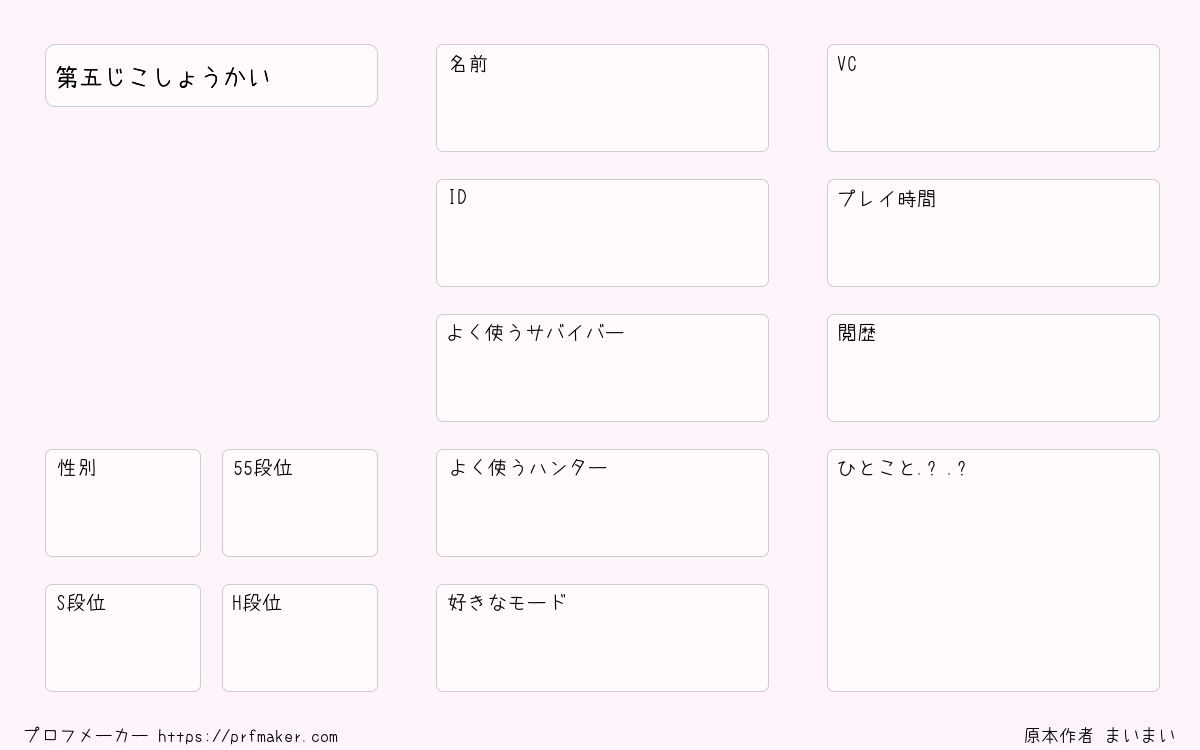Select the プレイ時間 field

[993, 233]
